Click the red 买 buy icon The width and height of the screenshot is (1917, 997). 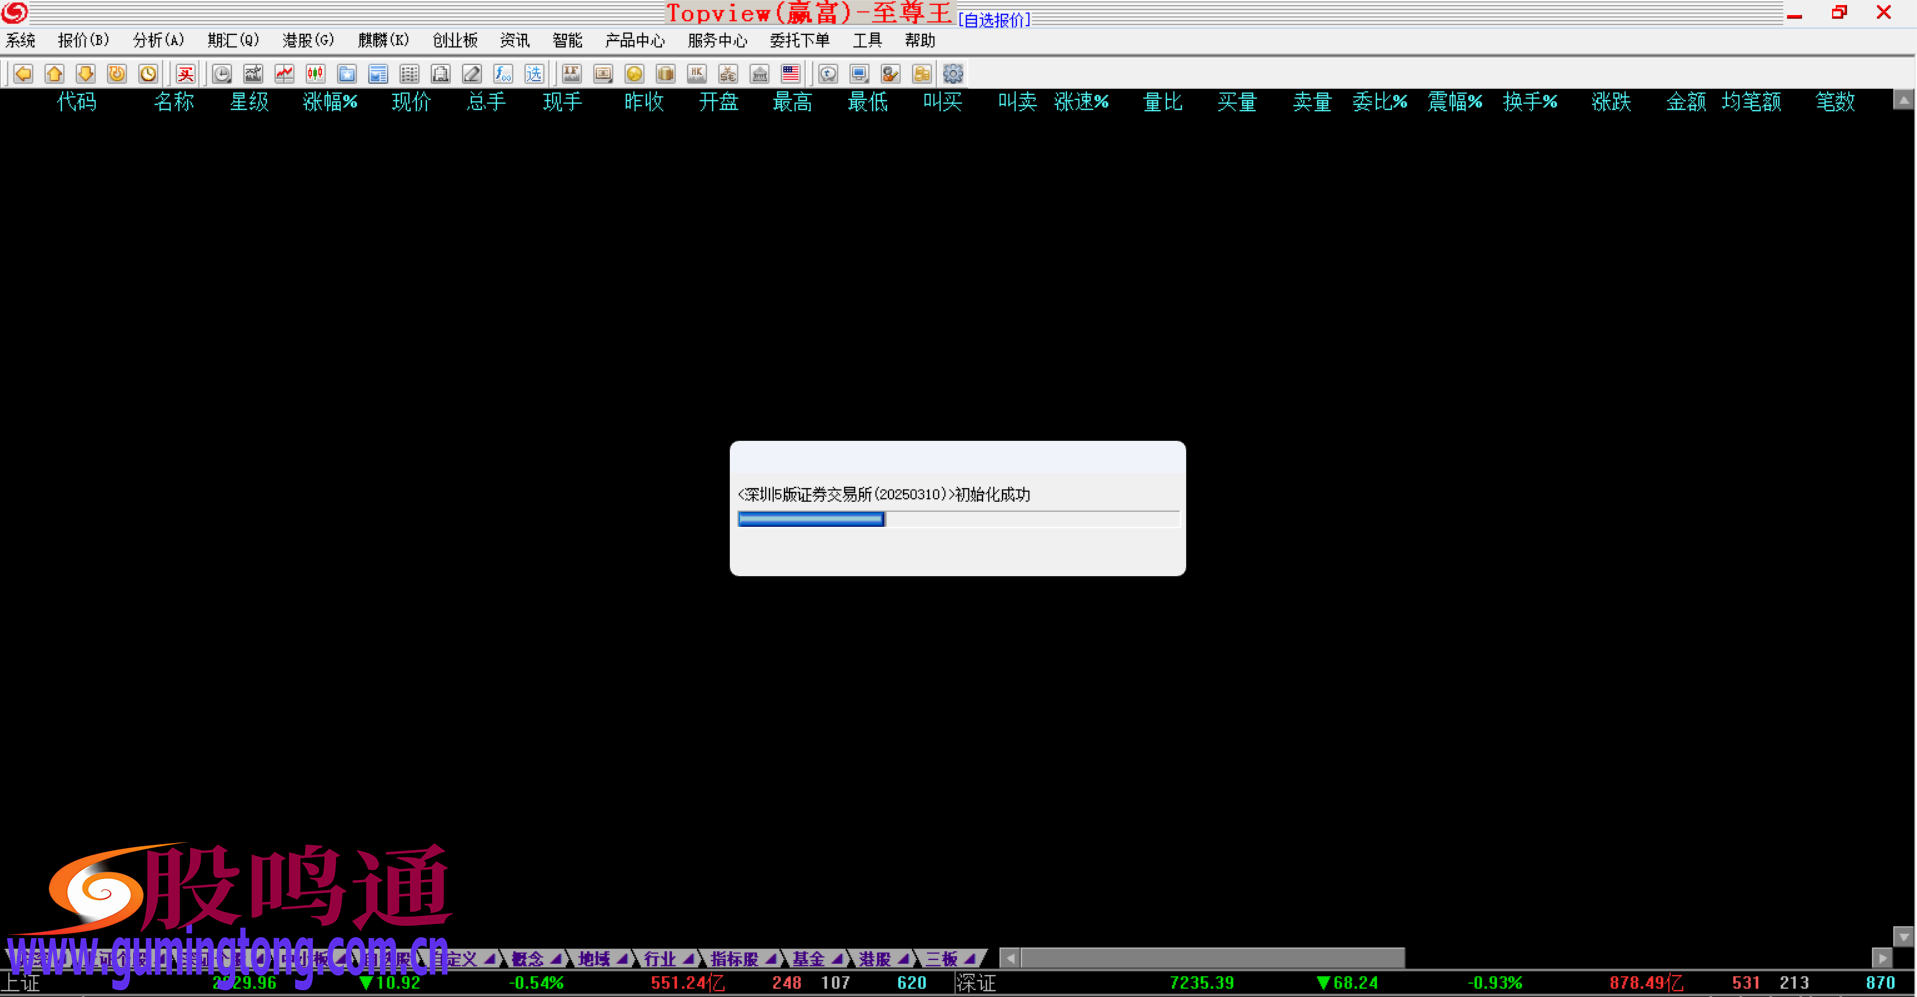185,74
